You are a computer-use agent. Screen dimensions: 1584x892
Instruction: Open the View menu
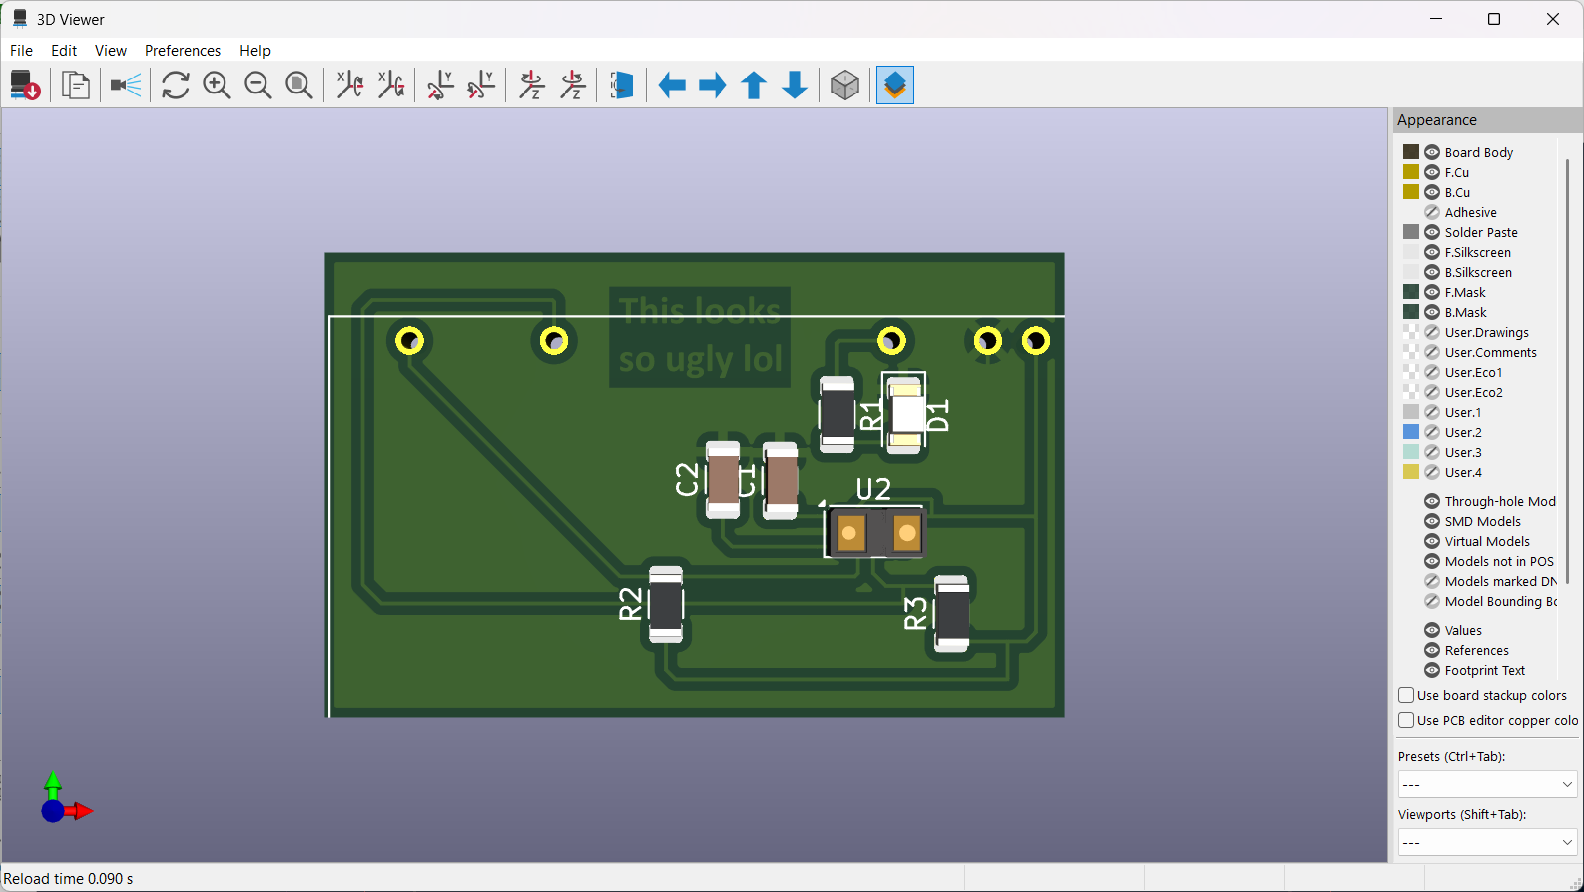point(111,51)
